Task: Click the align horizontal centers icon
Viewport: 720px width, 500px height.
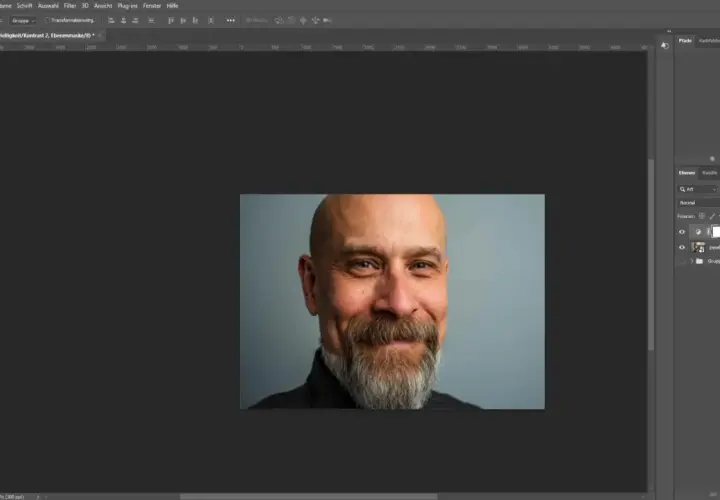Action: (x=123, y=20)
